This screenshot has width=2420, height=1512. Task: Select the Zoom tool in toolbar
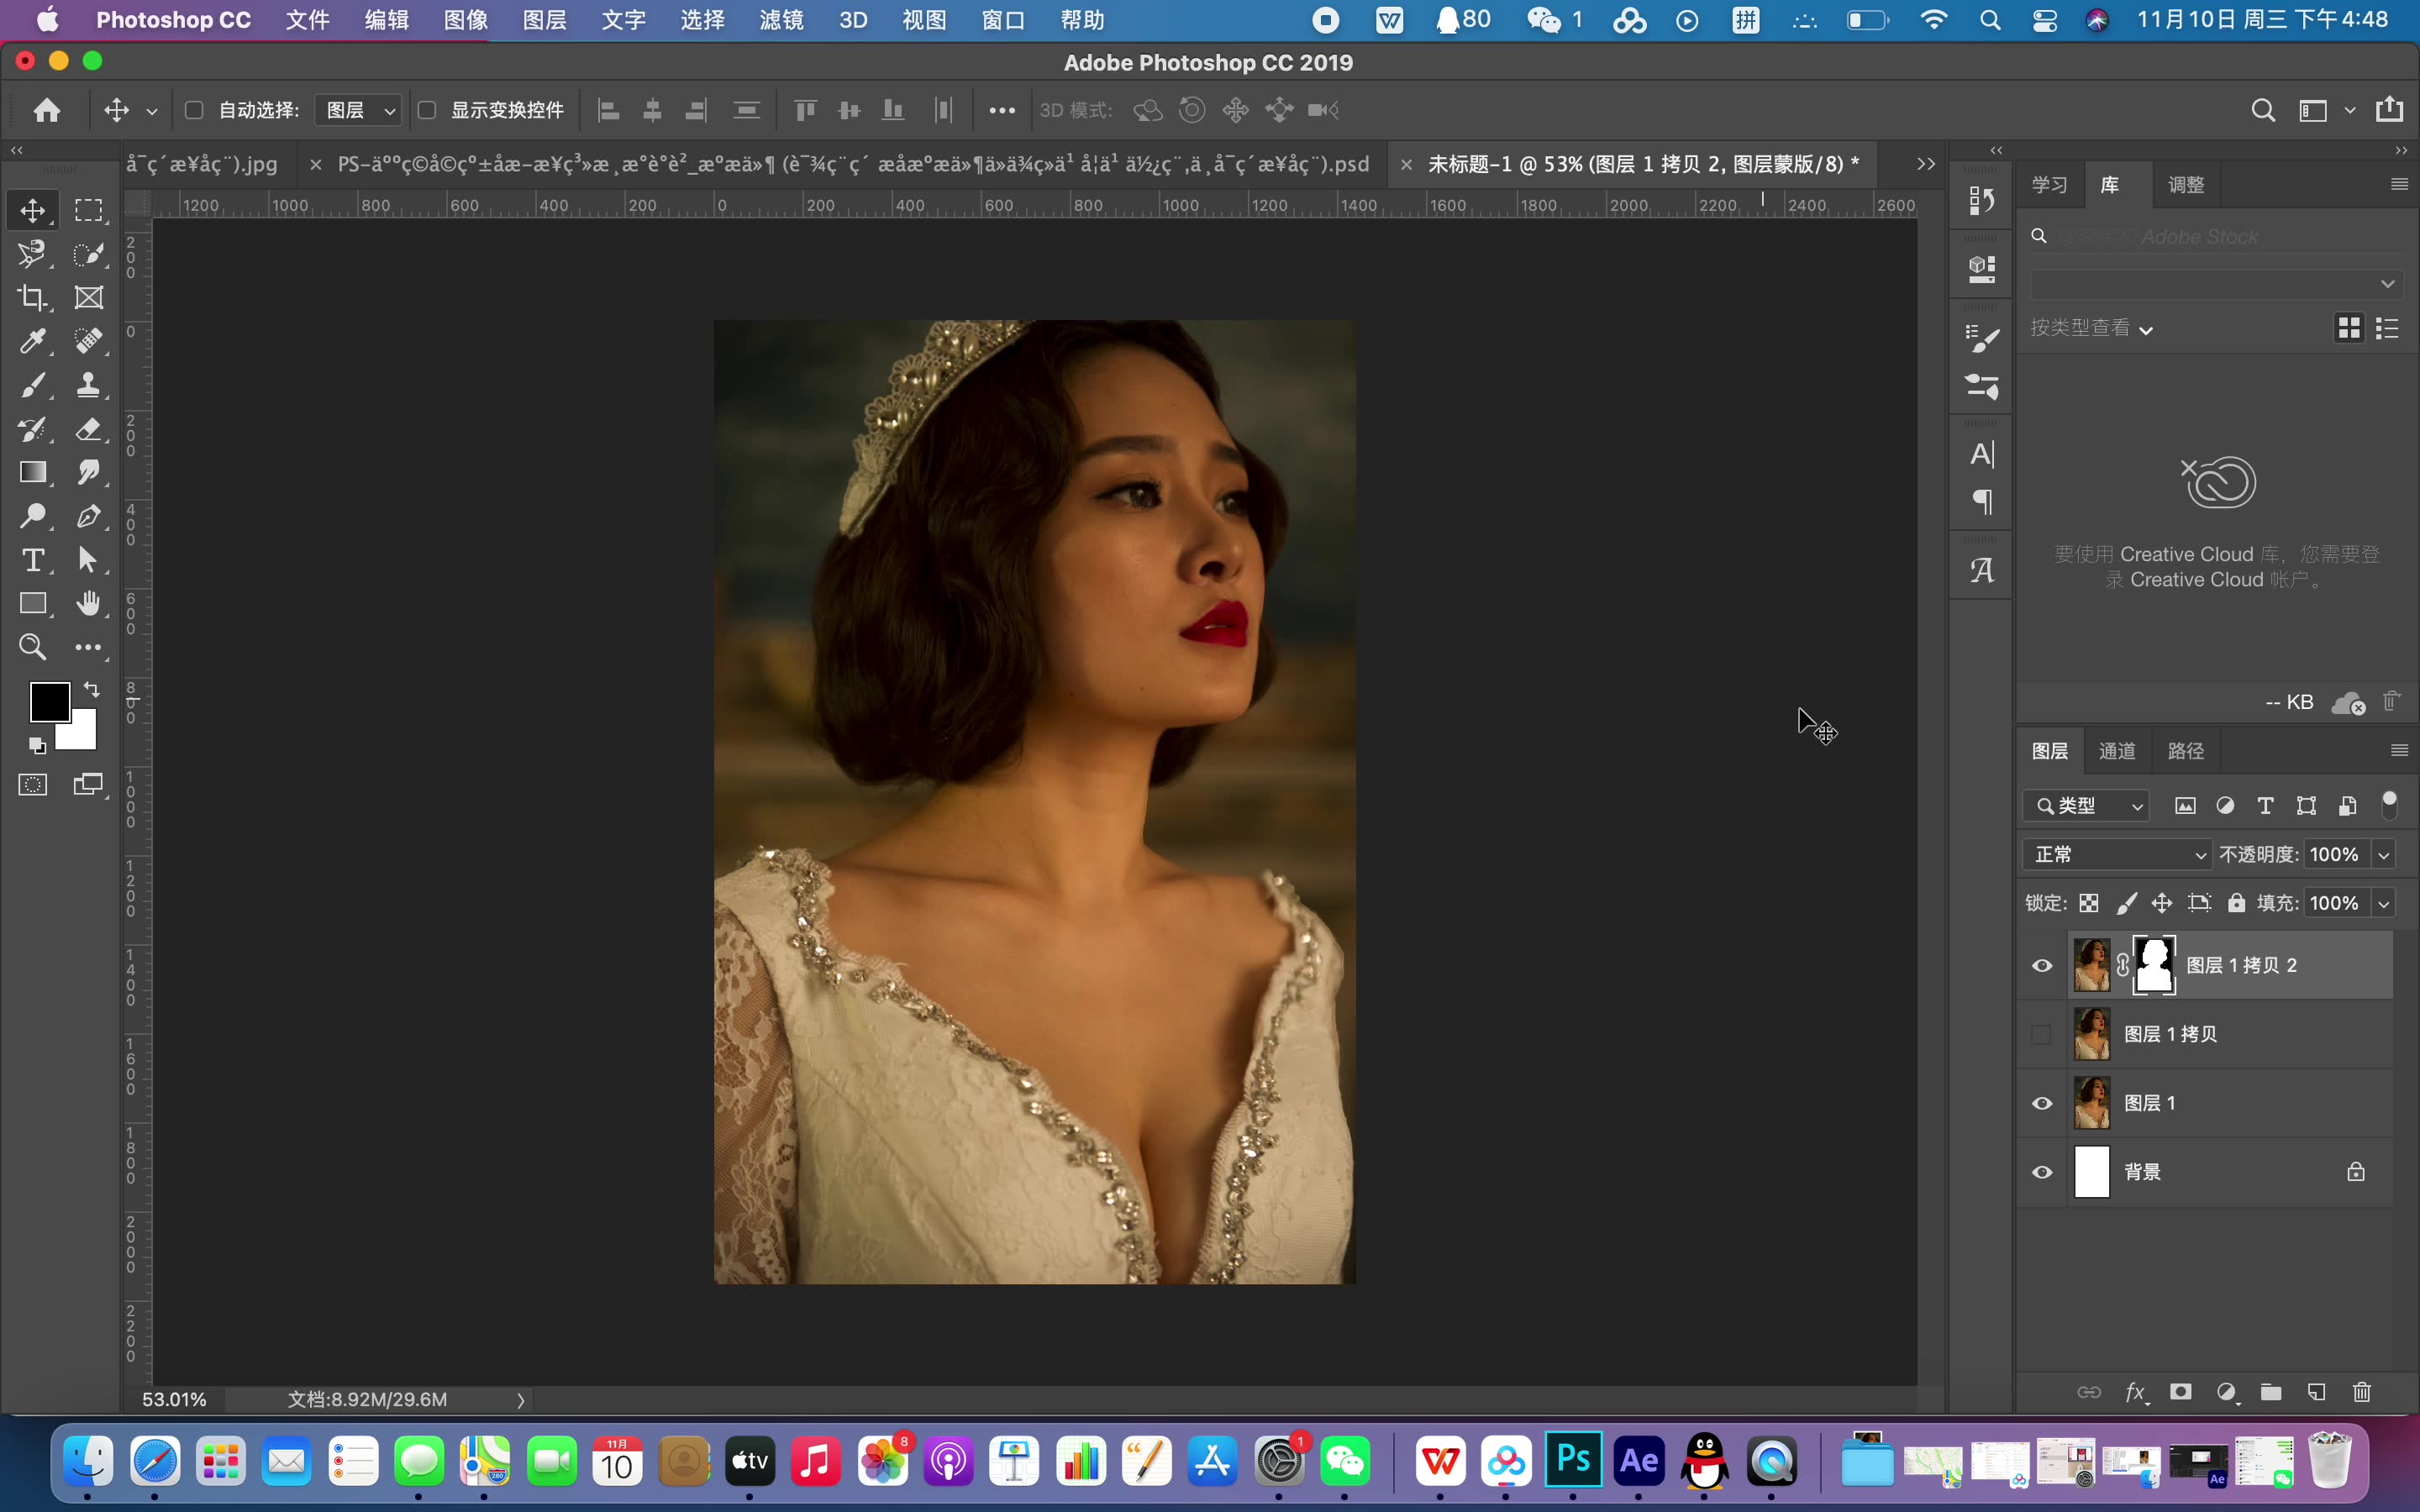(32, 647)
